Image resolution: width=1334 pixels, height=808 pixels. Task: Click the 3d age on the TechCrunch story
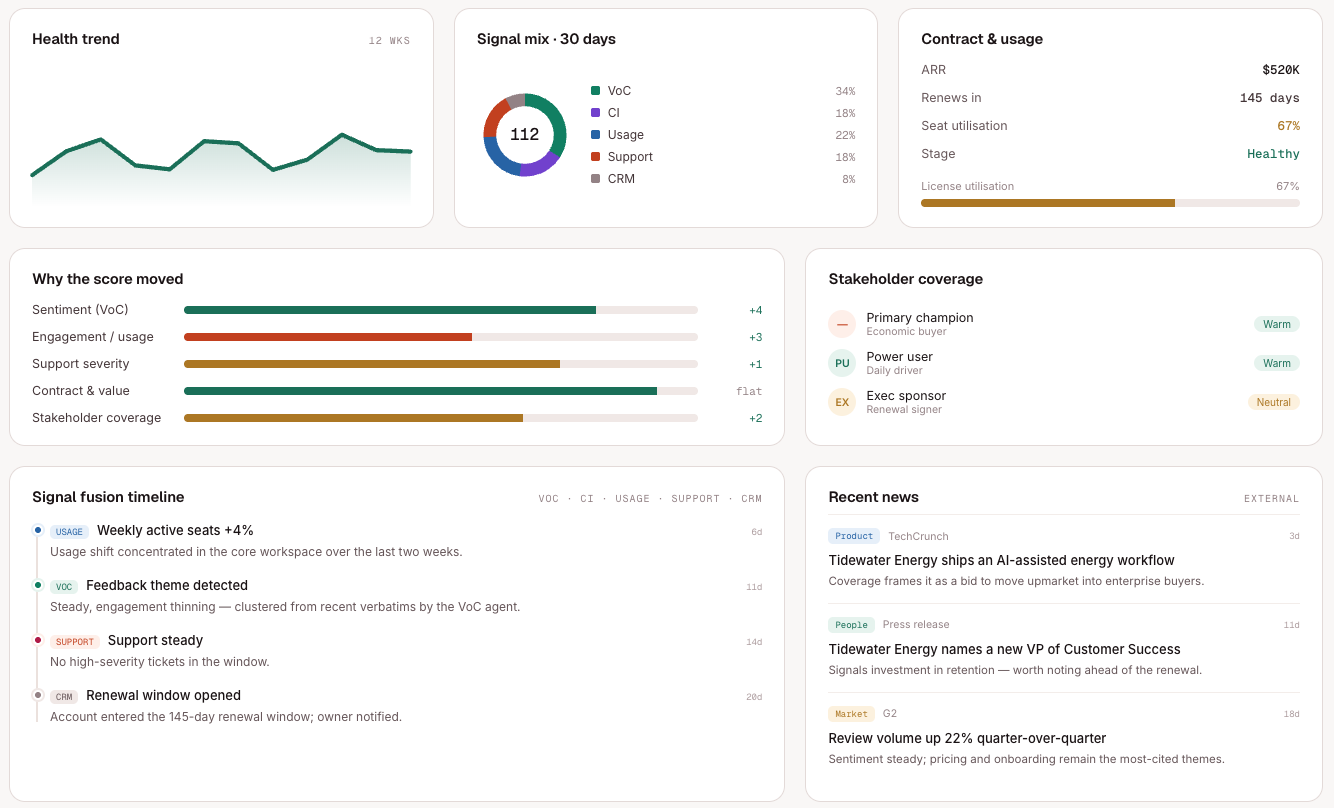[x=1294, y=536]
